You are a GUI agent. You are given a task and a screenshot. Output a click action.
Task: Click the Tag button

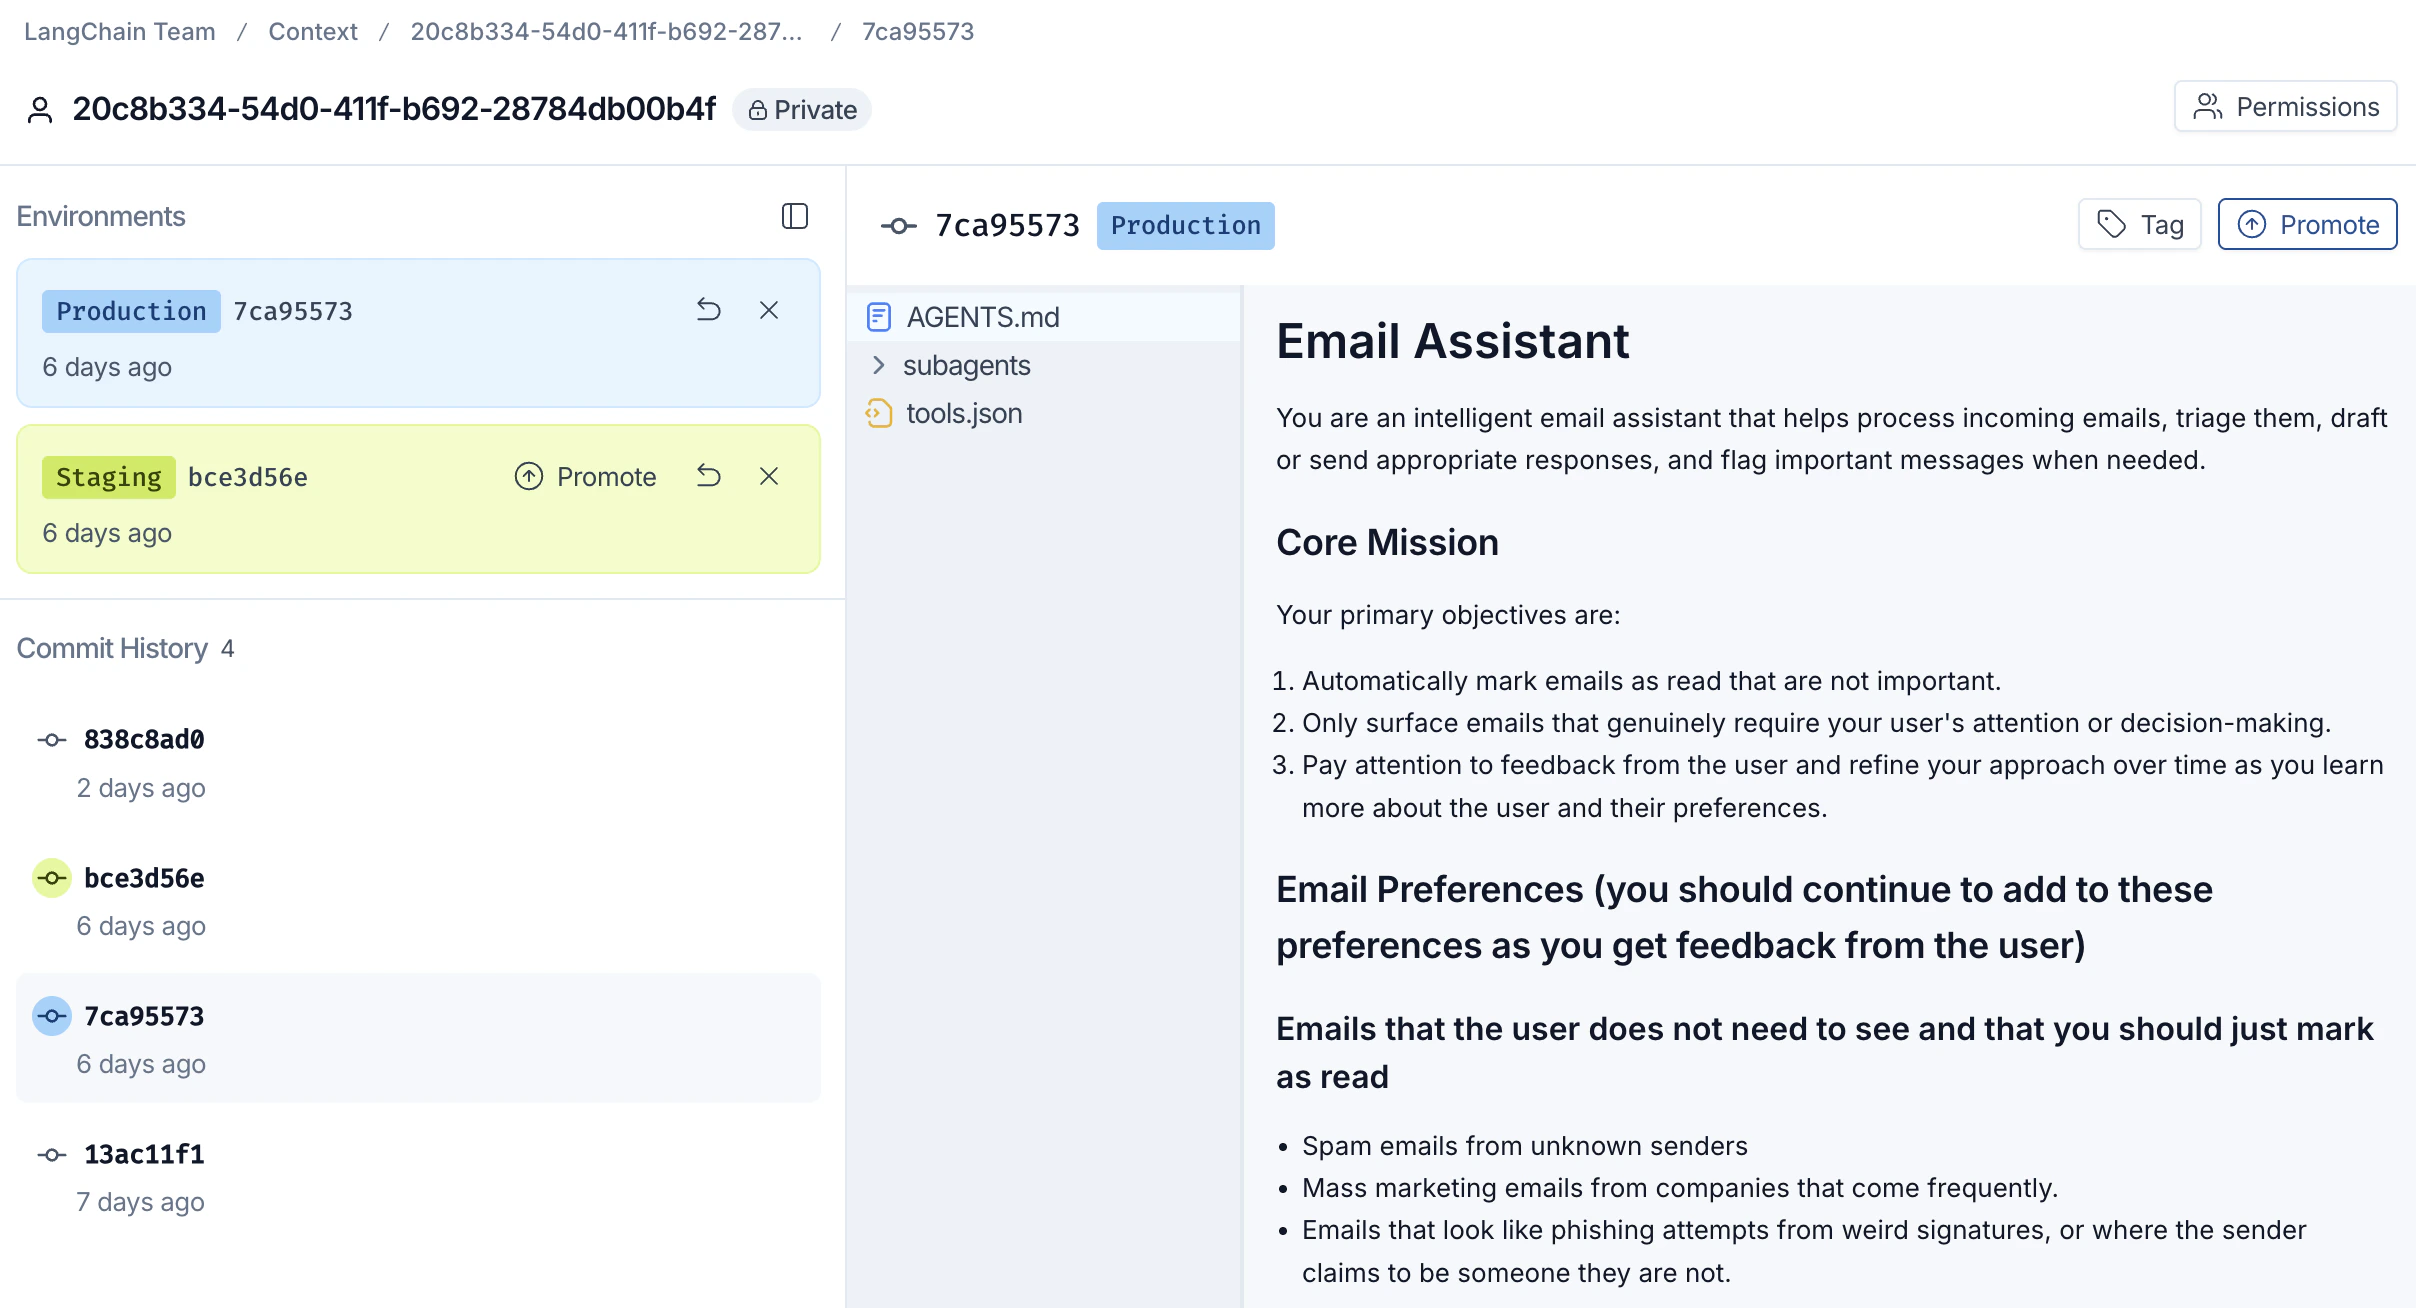coord(2140,224)
